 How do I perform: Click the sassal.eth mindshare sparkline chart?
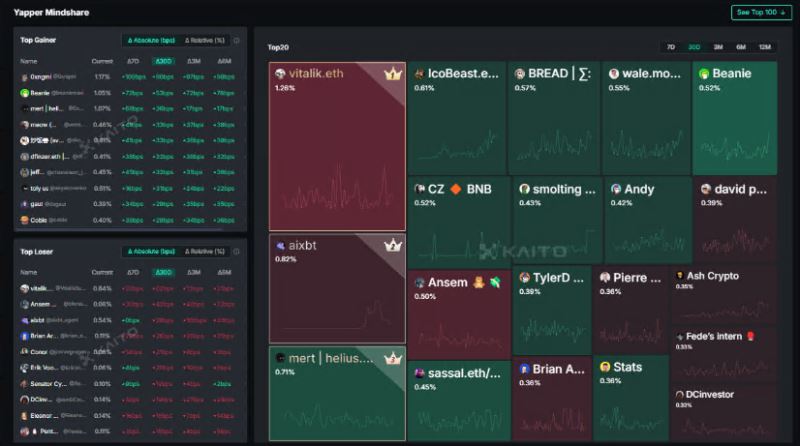[x=458, y=415]
